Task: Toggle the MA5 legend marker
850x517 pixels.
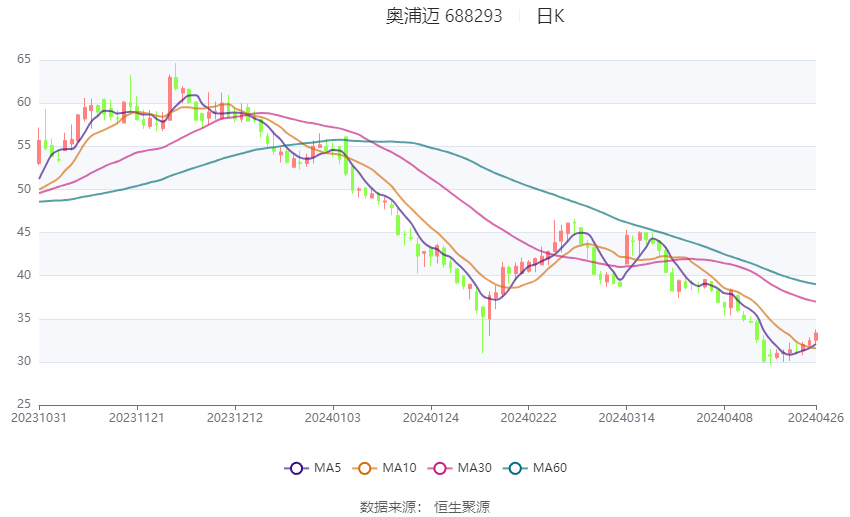Action: 297,468
